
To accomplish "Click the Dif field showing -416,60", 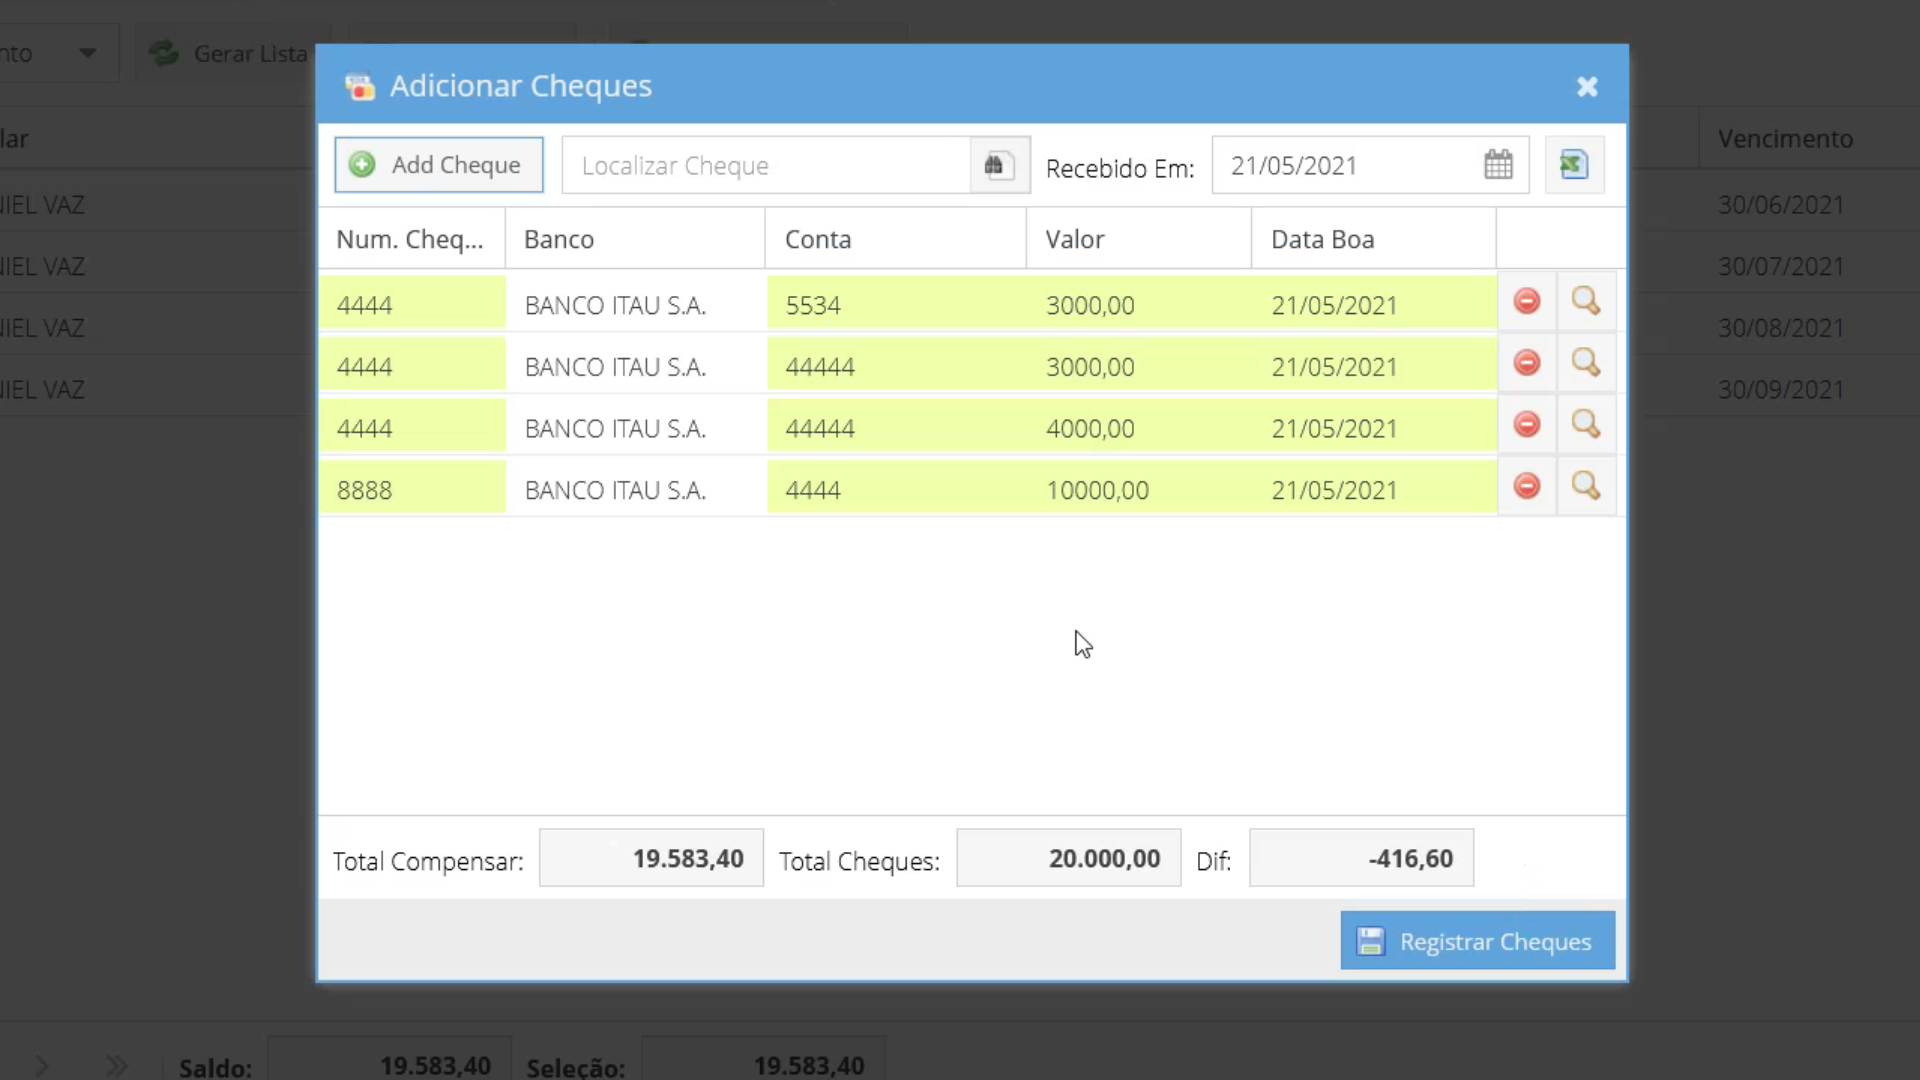I will [x=1361, y=858].
